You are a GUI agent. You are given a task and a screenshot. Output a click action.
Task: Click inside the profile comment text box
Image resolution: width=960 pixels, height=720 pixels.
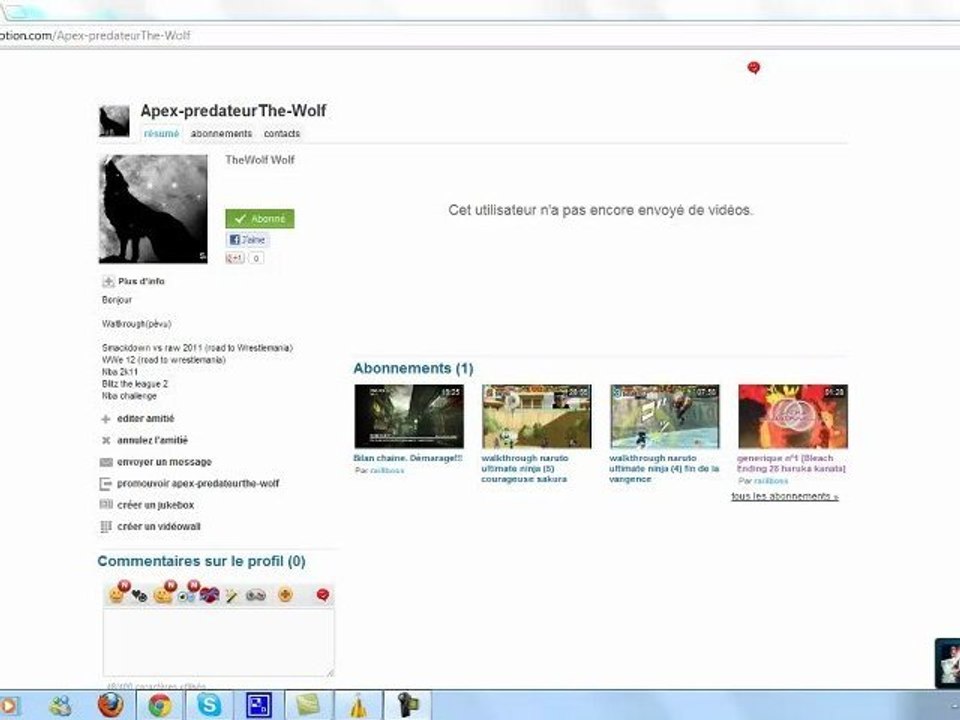(219, 642)
